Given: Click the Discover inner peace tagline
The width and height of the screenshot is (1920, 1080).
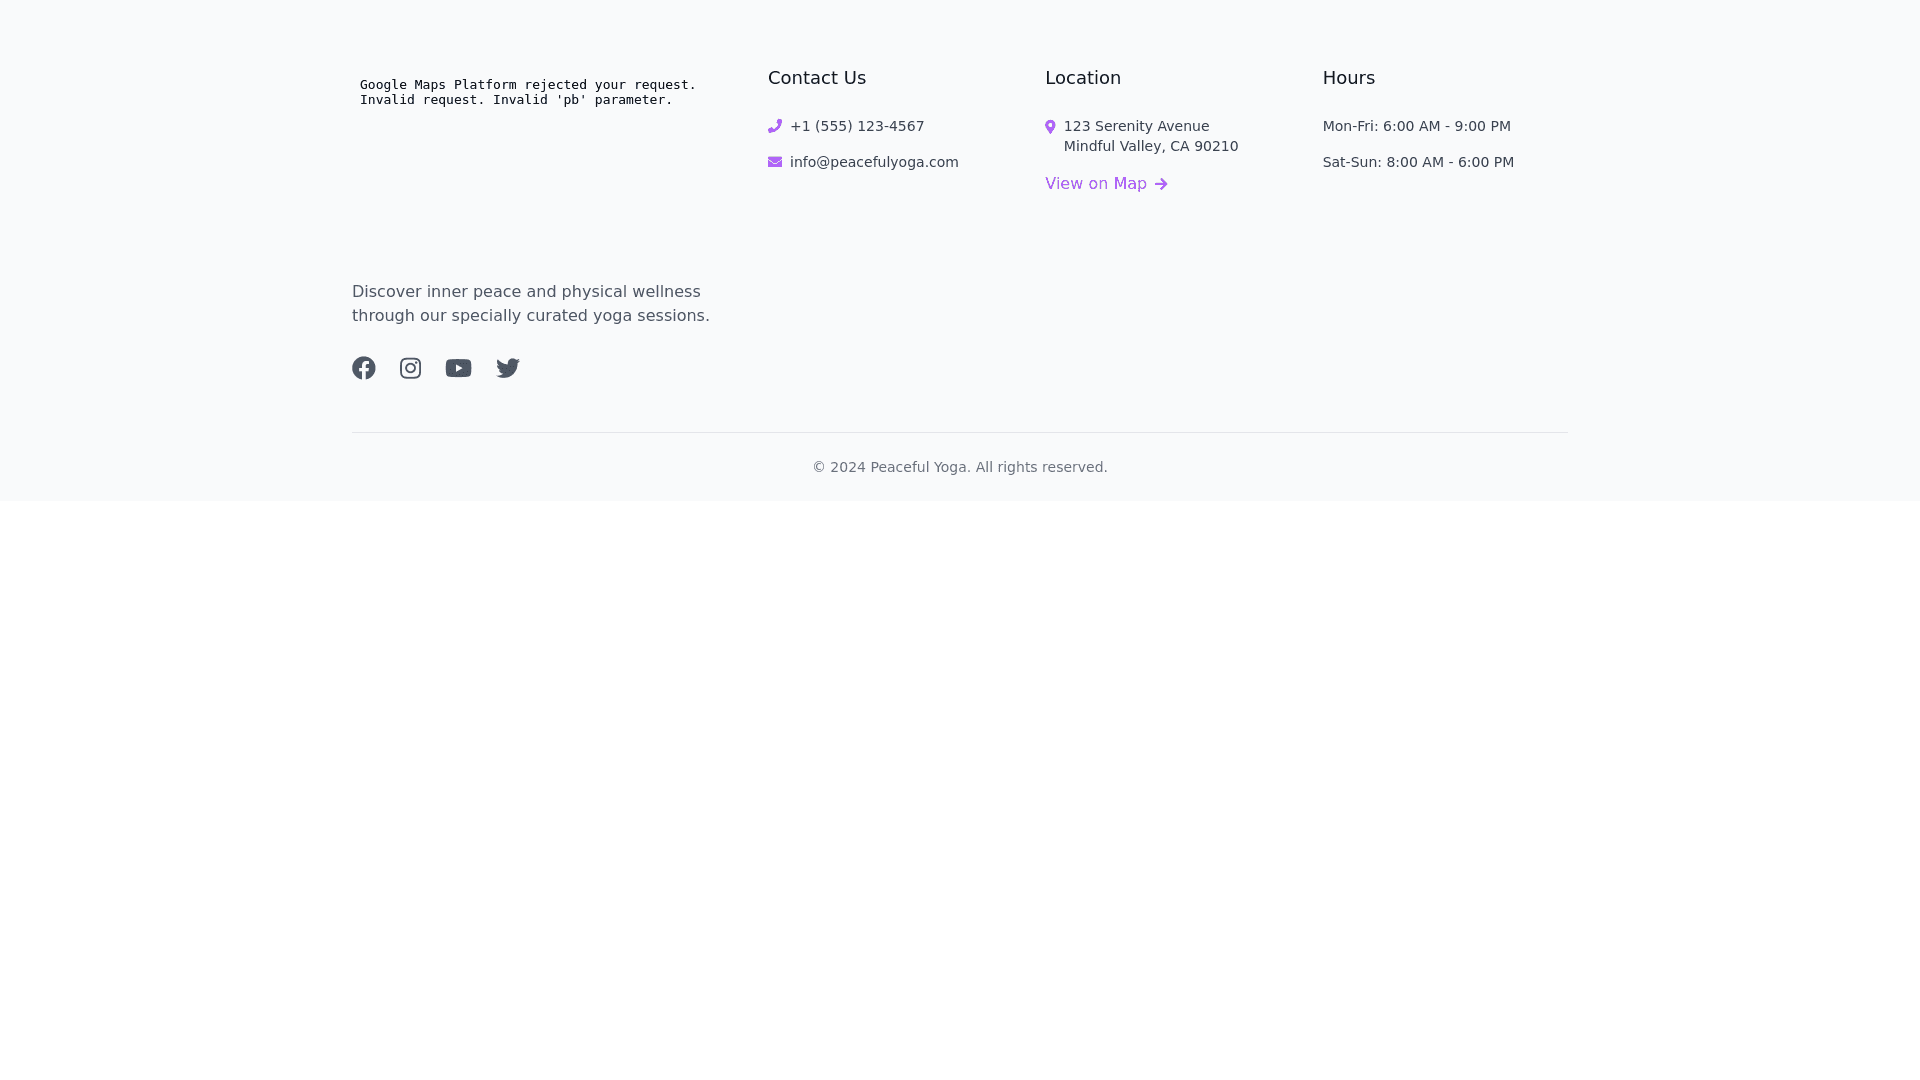Looking at the screenshot, I should click(x=531, y=303).
